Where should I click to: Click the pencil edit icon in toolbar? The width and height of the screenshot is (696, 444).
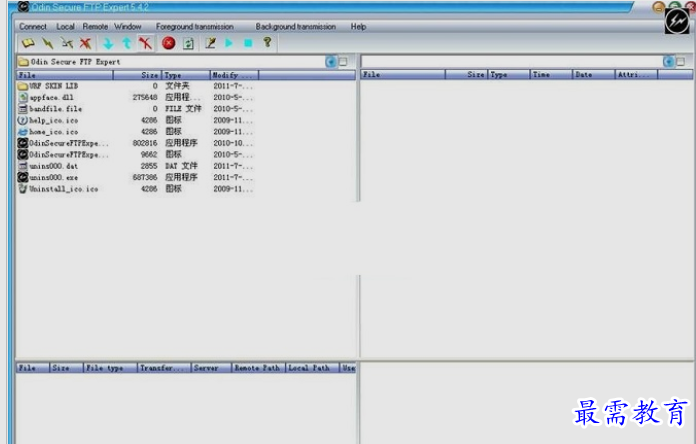coord(210,43)
